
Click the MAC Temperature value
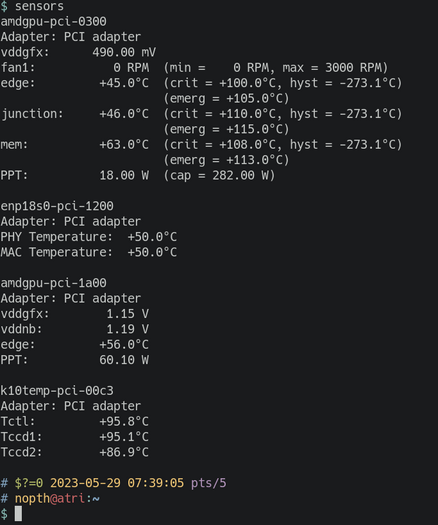[x=152, y=252]
